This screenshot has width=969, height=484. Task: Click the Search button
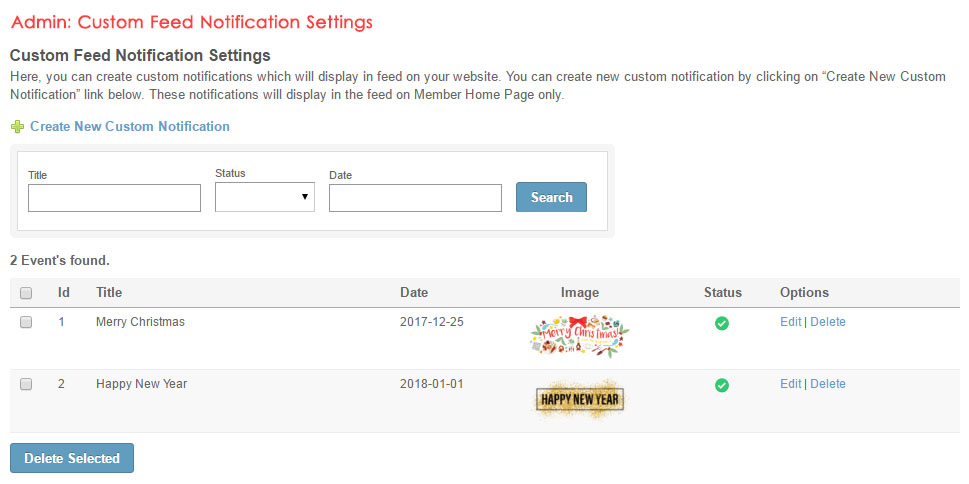[551, 197]
